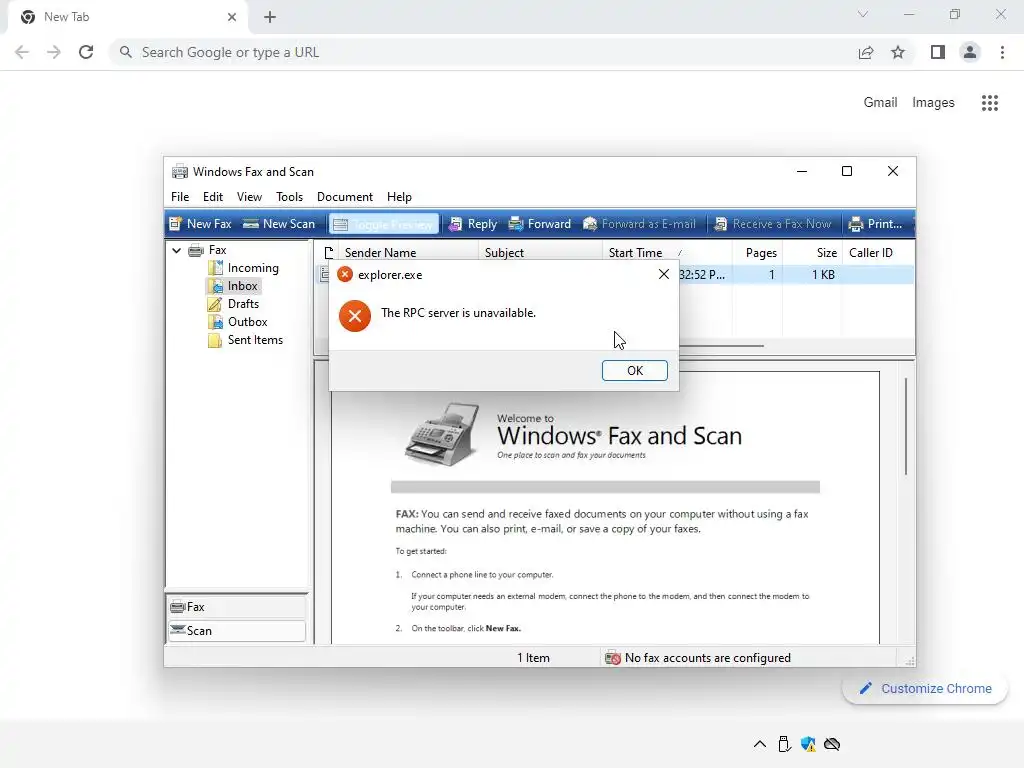The width and height of the screenshot is (1024, 768).
Task: Reload the Chrome page
Action: (x=86, y=52)
